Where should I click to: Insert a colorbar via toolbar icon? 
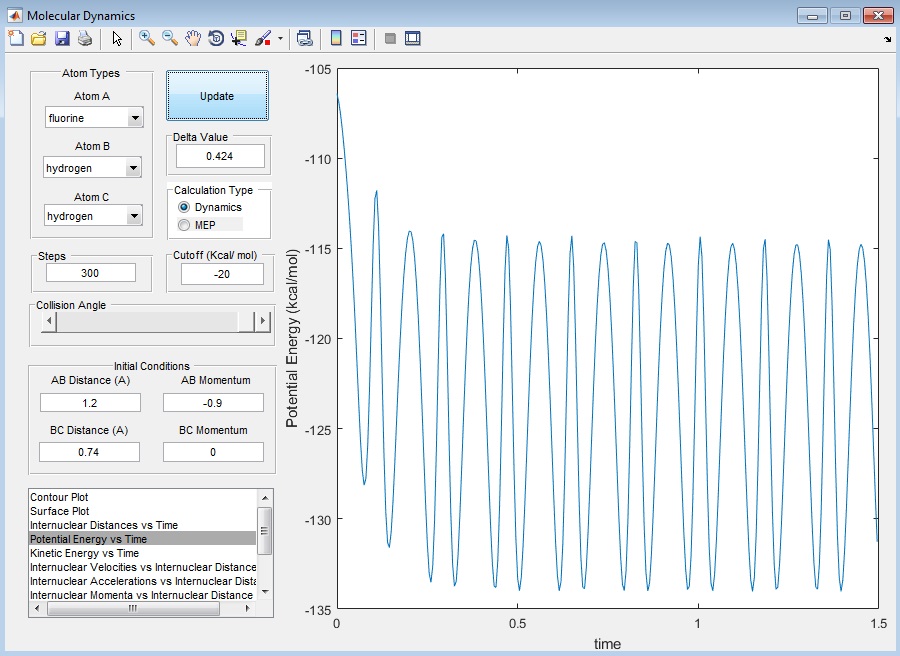tap(336, 38)
